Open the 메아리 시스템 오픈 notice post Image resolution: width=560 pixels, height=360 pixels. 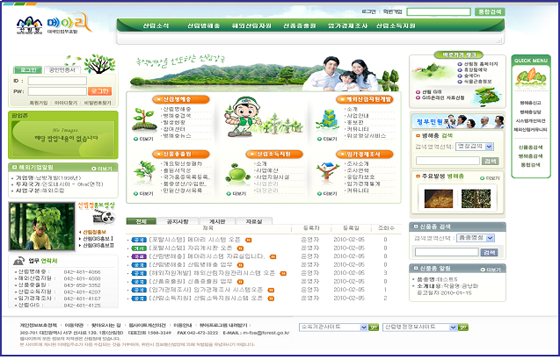(194, 240)
